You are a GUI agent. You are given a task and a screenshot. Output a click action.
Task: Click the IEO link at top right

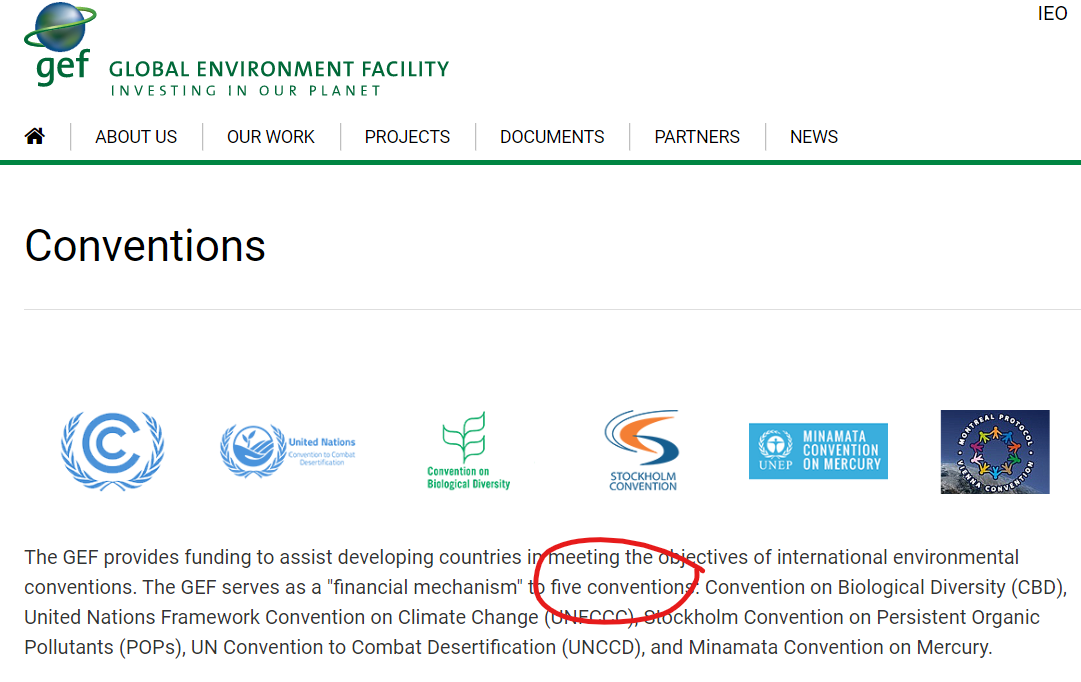pos(1052,14)
